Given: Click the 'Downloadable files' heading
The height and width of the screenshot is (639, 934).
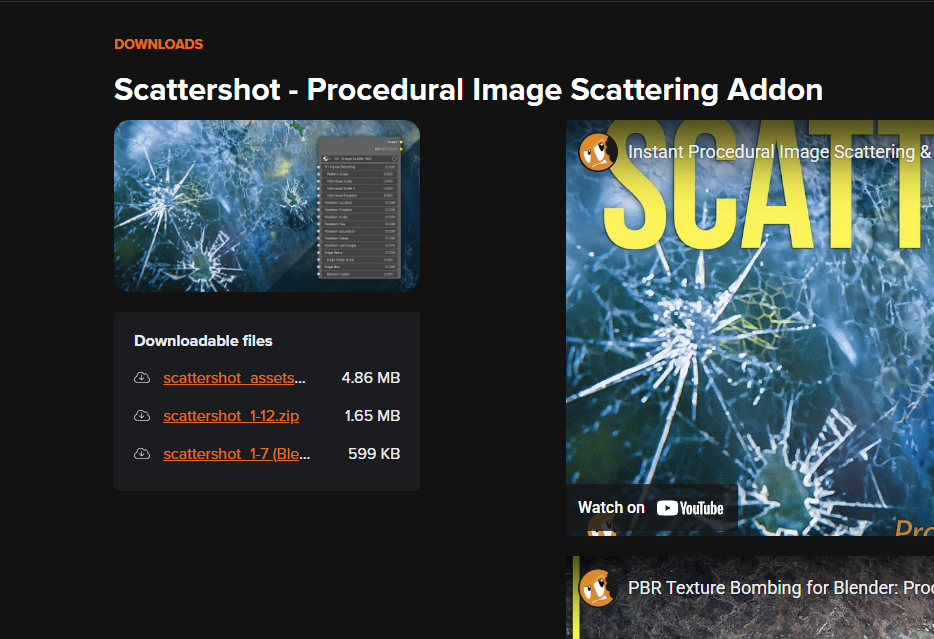Looking at the screenshot, I should tap(203, 341).
